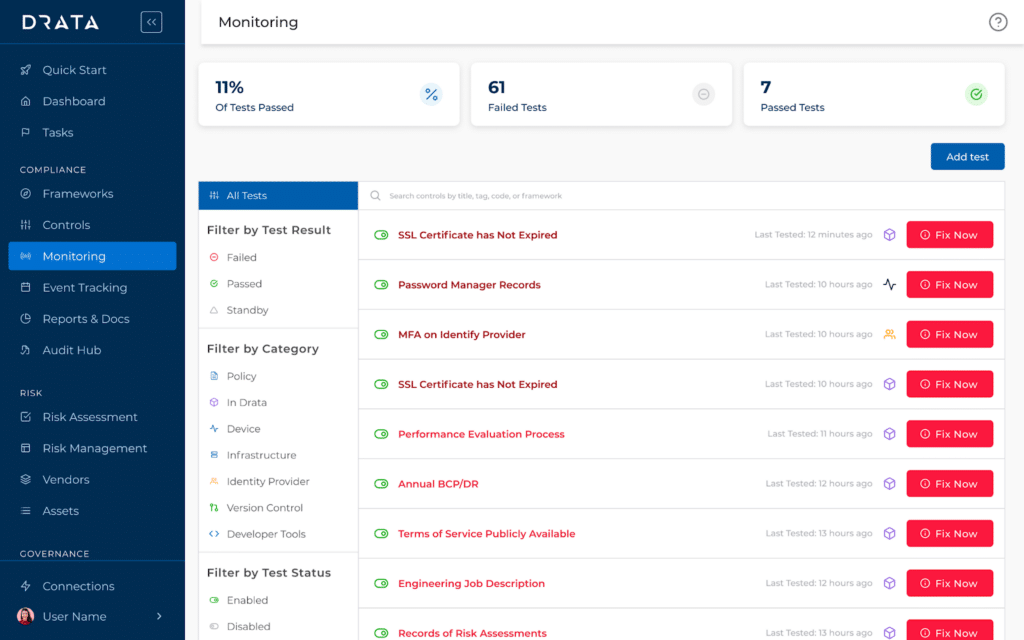Click Fix Now for Engineering Job Description
The height and width of the screenshot is (640, 1024).
tap(949, 584)
